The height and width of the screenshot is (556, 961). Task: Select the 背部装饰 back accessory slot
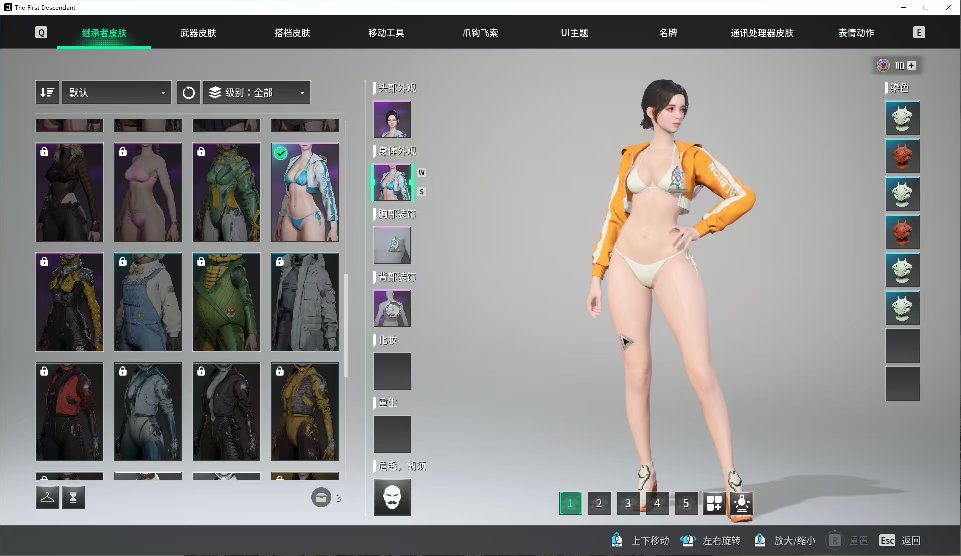point(392,308)
